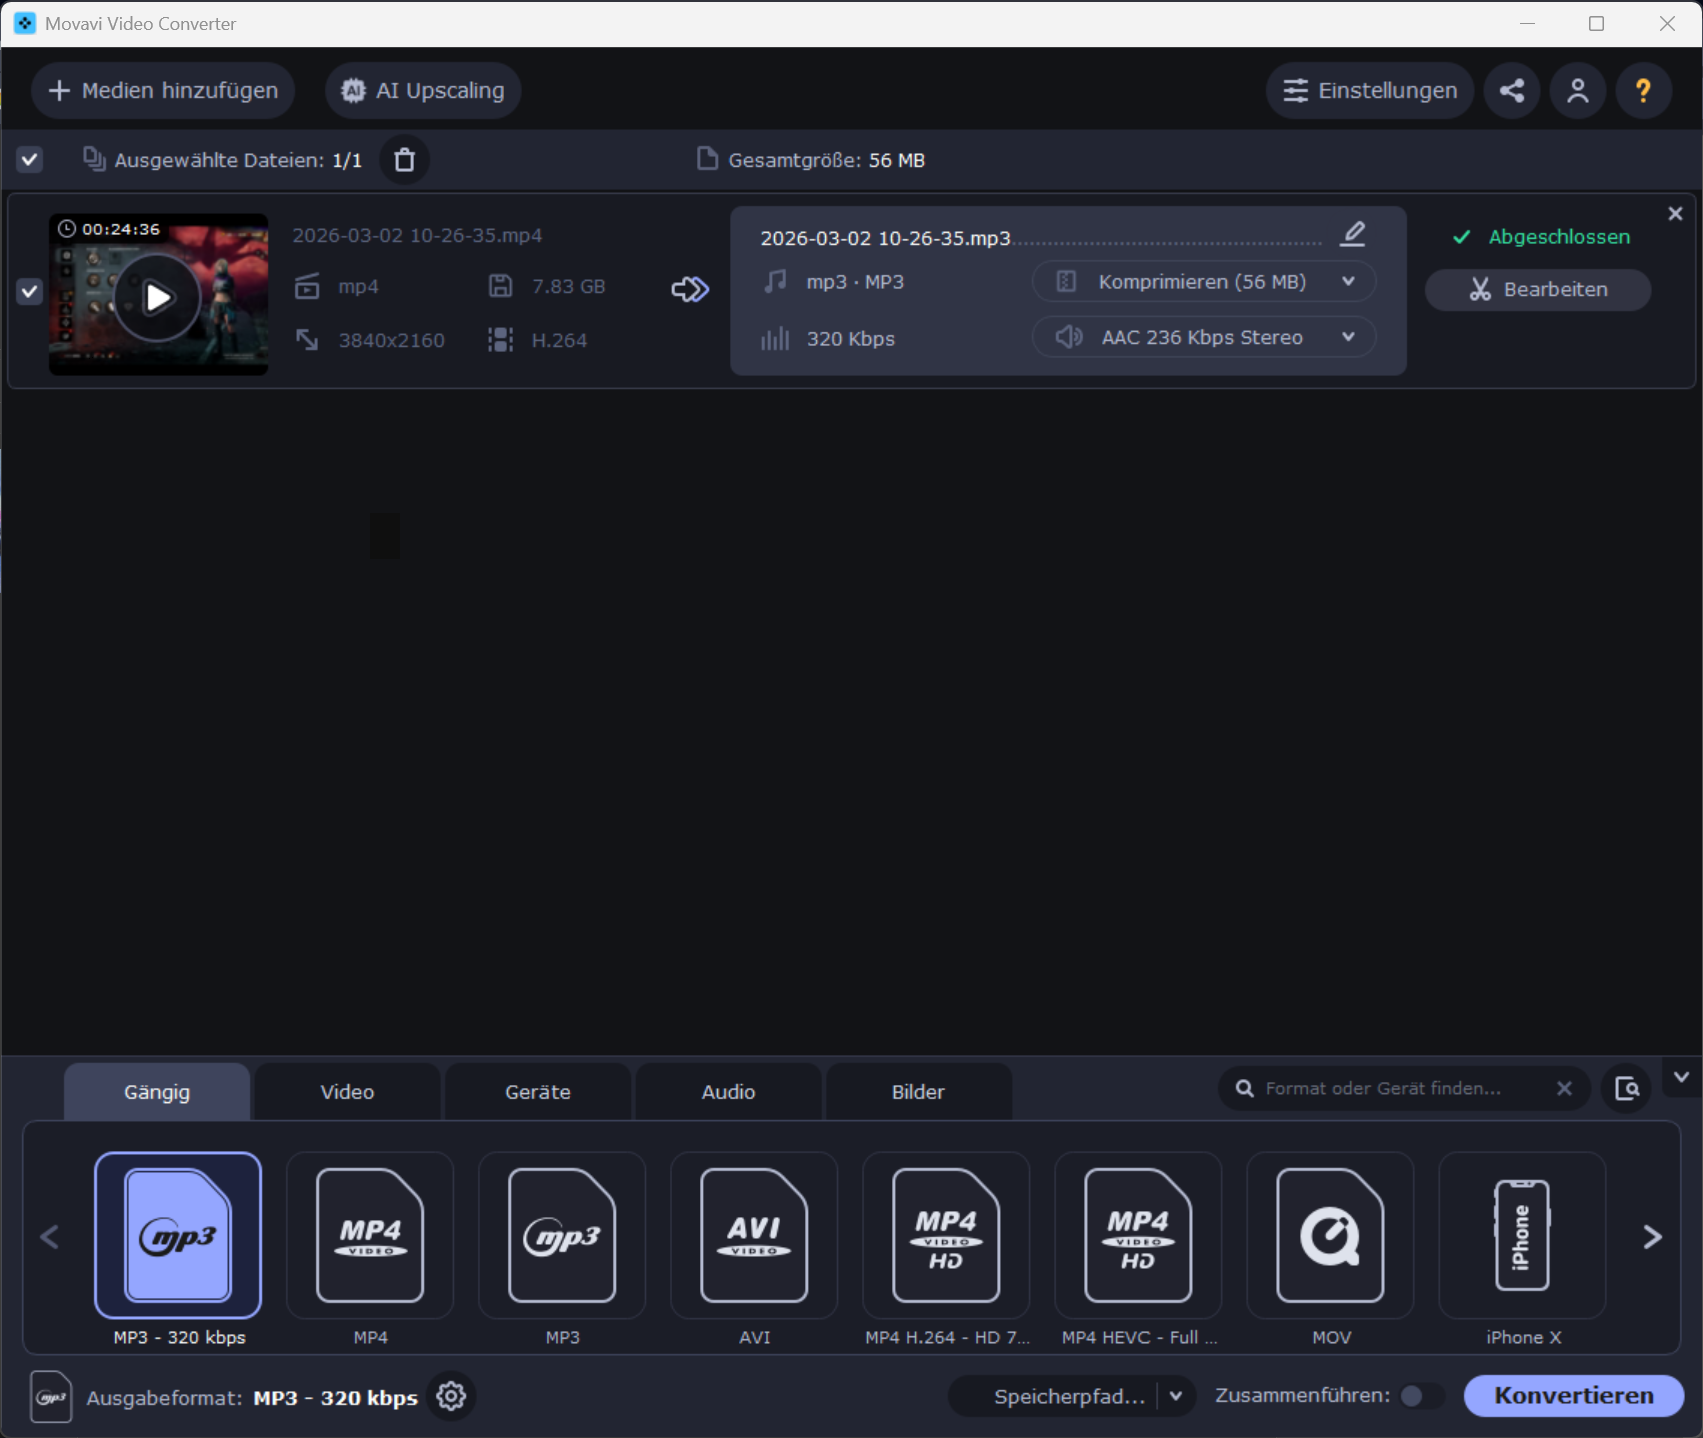Switch to the Video tab
1703x1438 pixels.
tap(347, 1092)
